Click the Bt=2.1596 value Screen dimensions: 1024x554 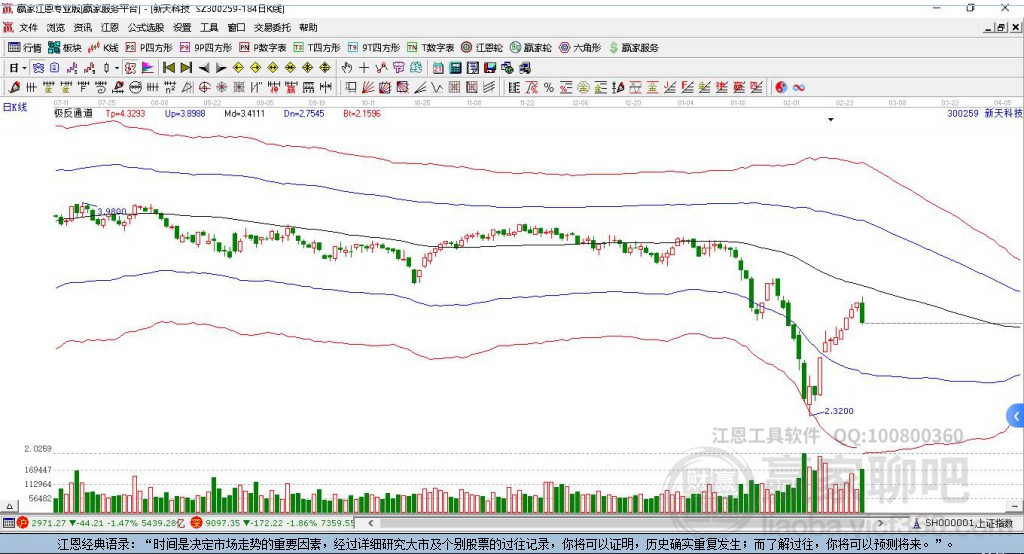(x=362, y=113)
